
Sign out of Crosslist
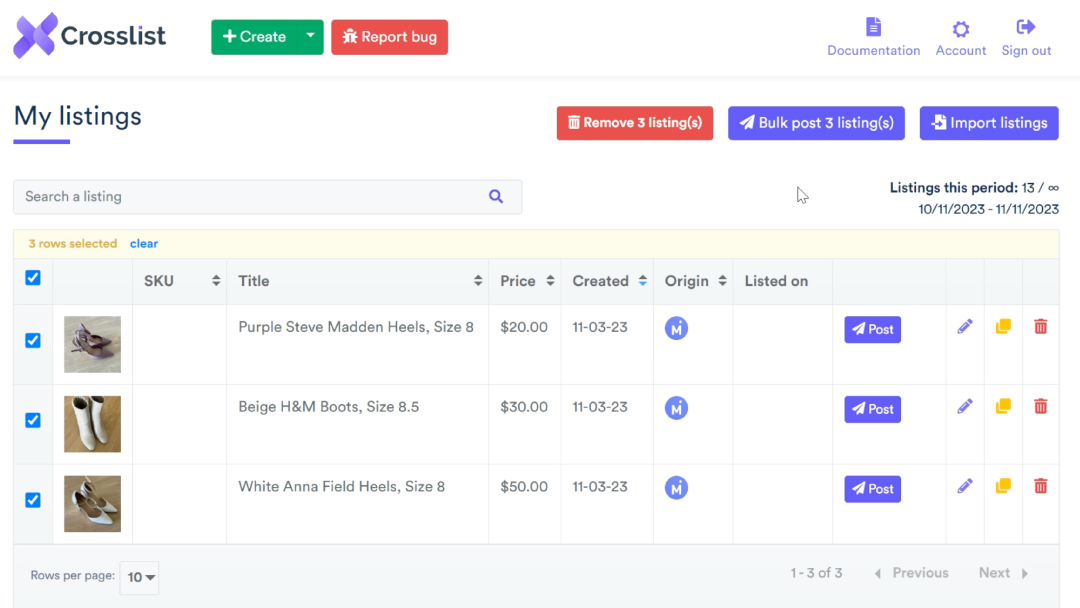tap(1026, 36)
